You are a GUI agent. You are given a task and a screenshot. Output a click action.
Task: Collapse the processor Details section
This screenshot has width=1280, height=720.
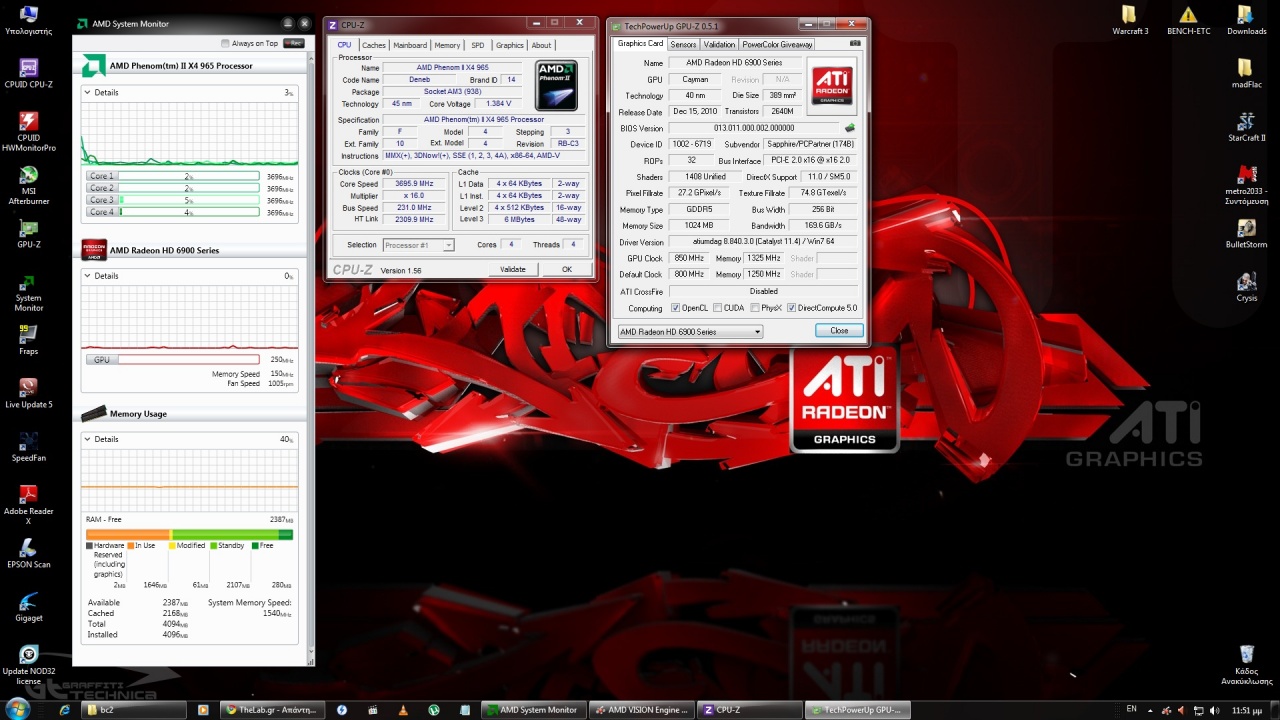coord(87,92)
